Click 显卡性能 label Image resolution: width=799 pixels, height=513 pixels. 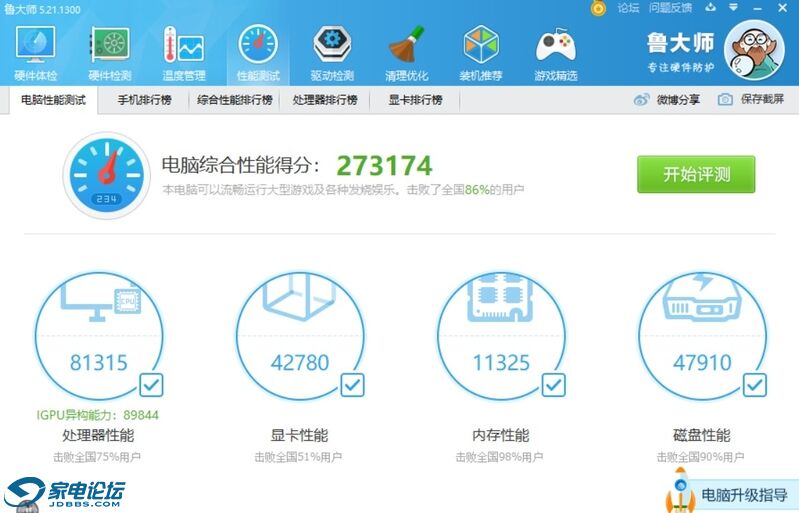click(x=299, y=435)
